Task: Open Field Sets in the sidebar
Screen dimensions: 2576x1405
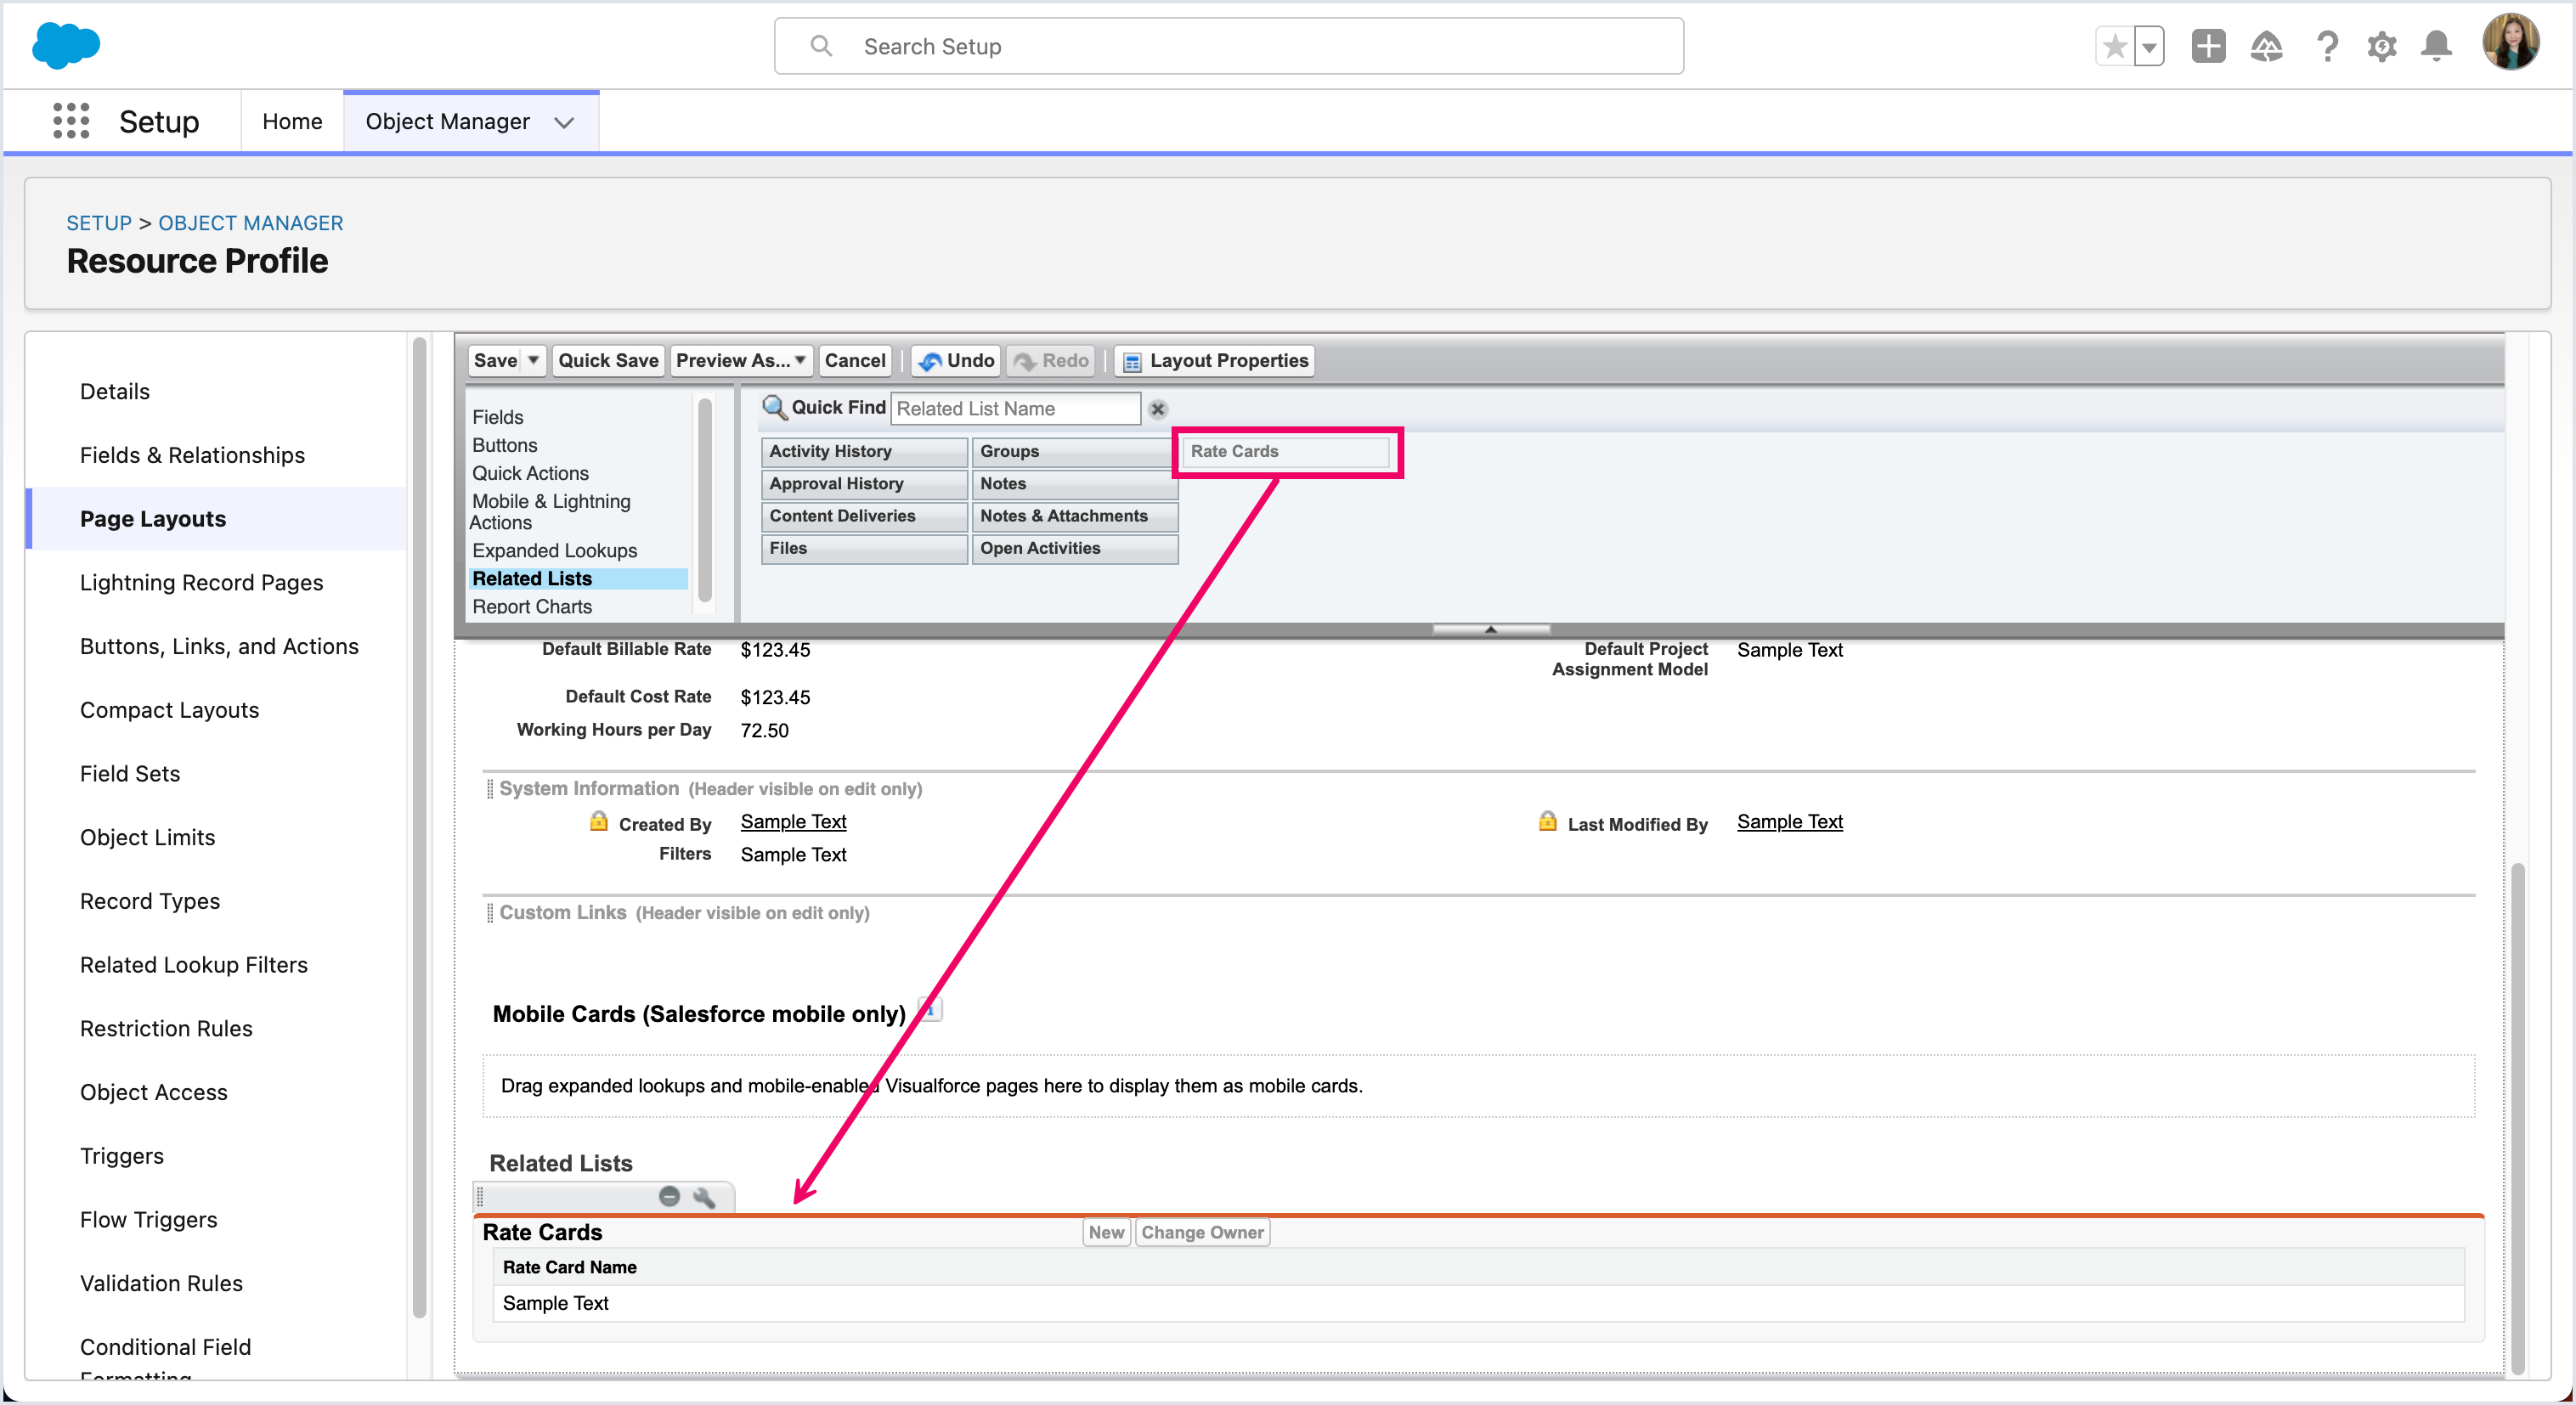Action: click(x=130, y=773)
